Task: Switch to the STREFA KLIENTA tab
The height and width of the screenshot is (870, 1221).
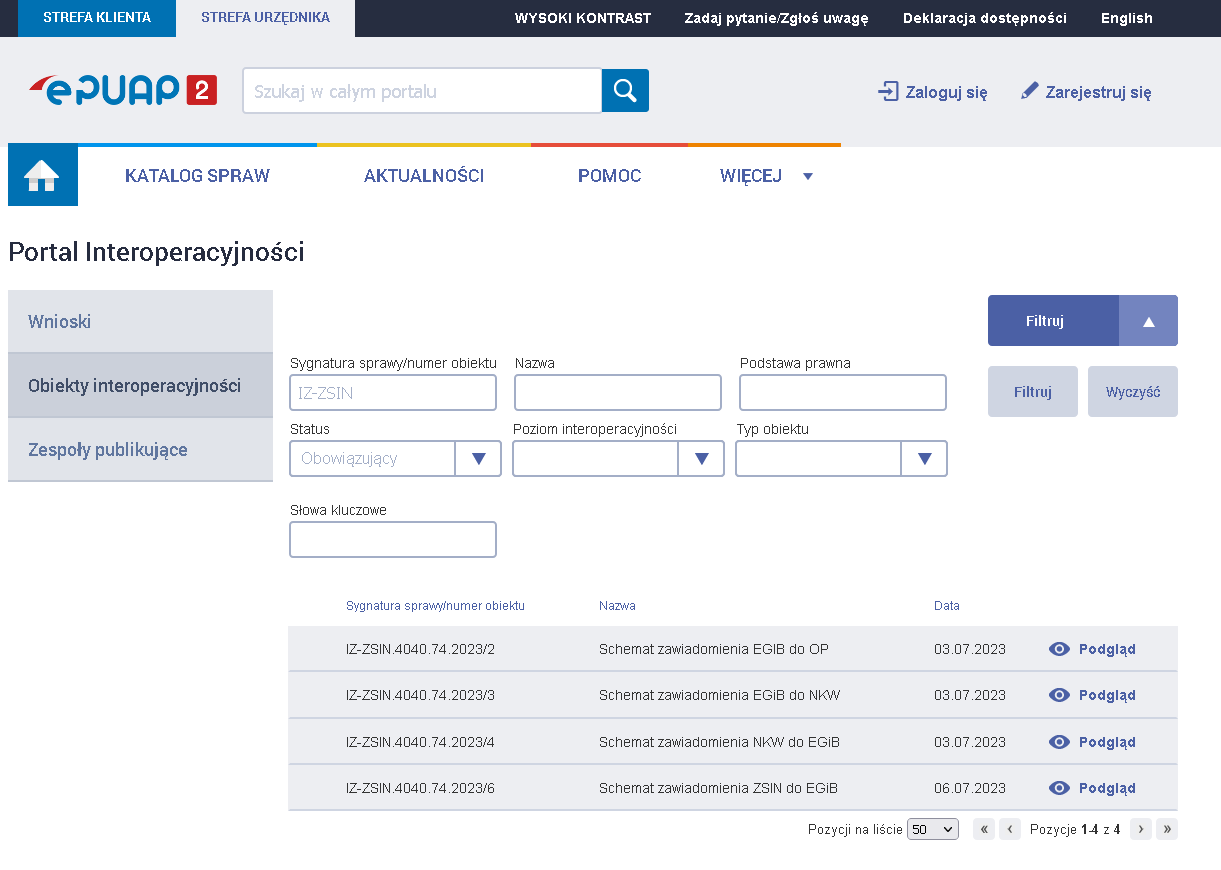Action: click(x=96, y=17)
